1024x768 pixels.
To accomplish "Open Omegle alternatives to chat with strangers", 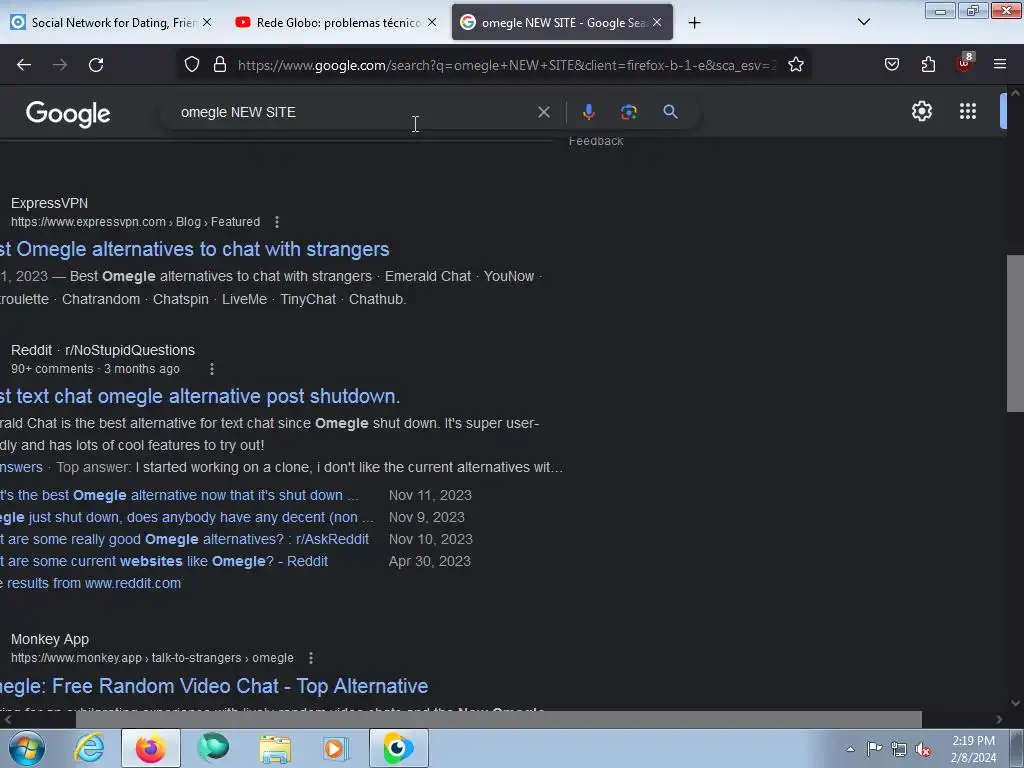I will pos(195,249).
